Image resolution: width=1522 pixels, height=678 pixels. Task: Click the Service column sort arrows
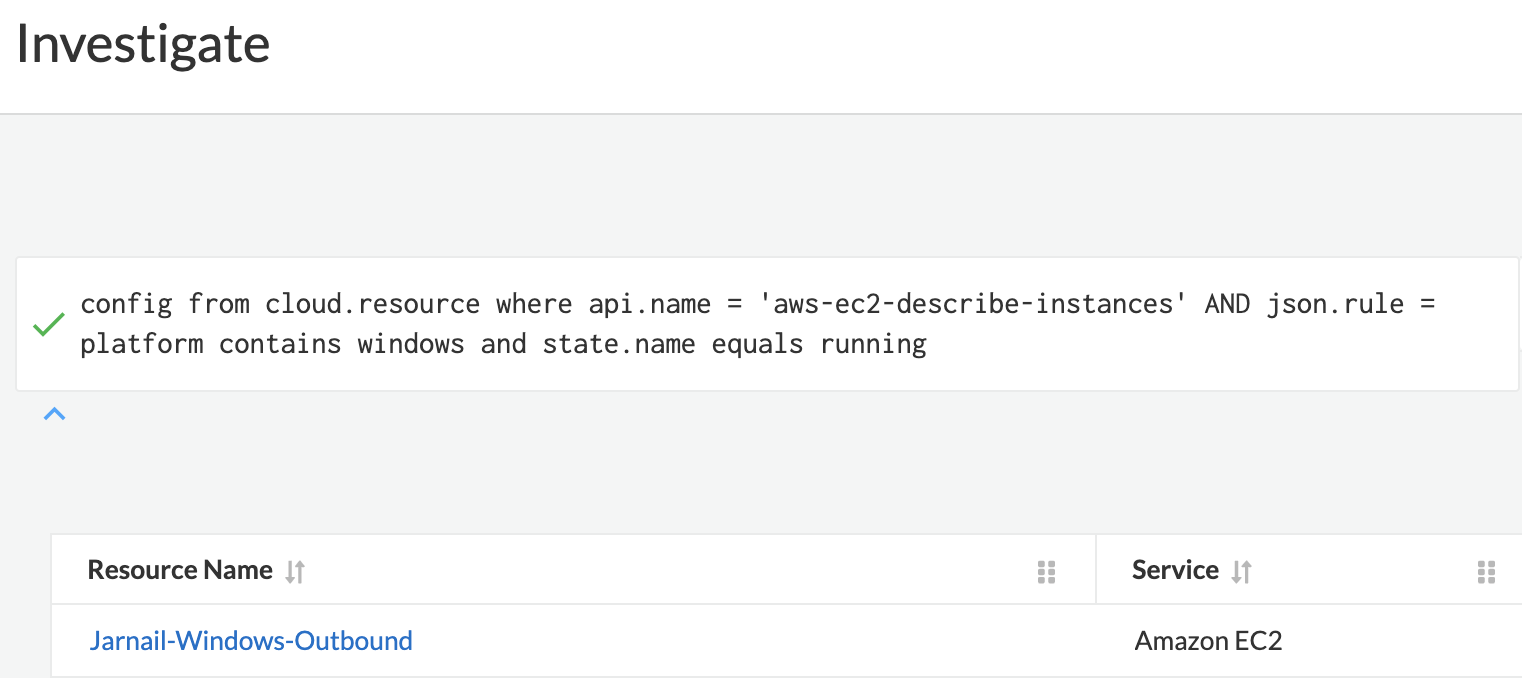tap(1241, 571)
